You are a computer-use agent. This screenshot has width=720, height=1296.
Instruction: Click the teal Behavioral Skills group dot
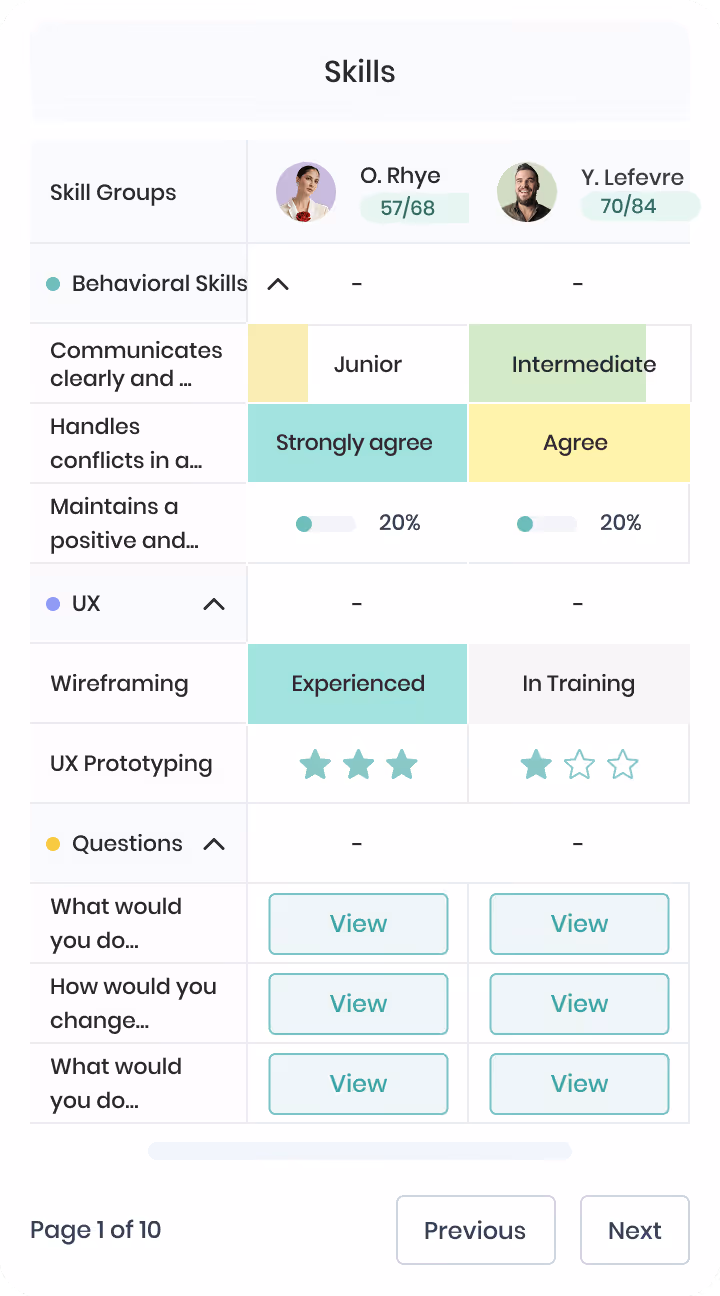click(x=54, y=284)
